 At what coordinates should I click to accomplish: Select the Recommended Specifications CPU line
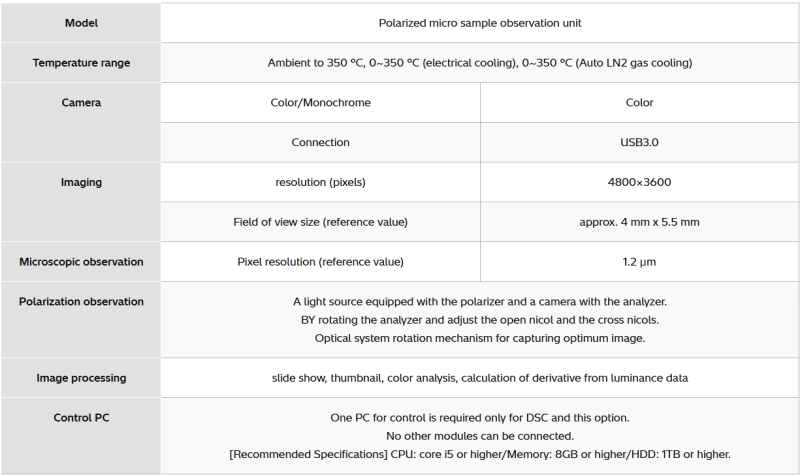480,454
